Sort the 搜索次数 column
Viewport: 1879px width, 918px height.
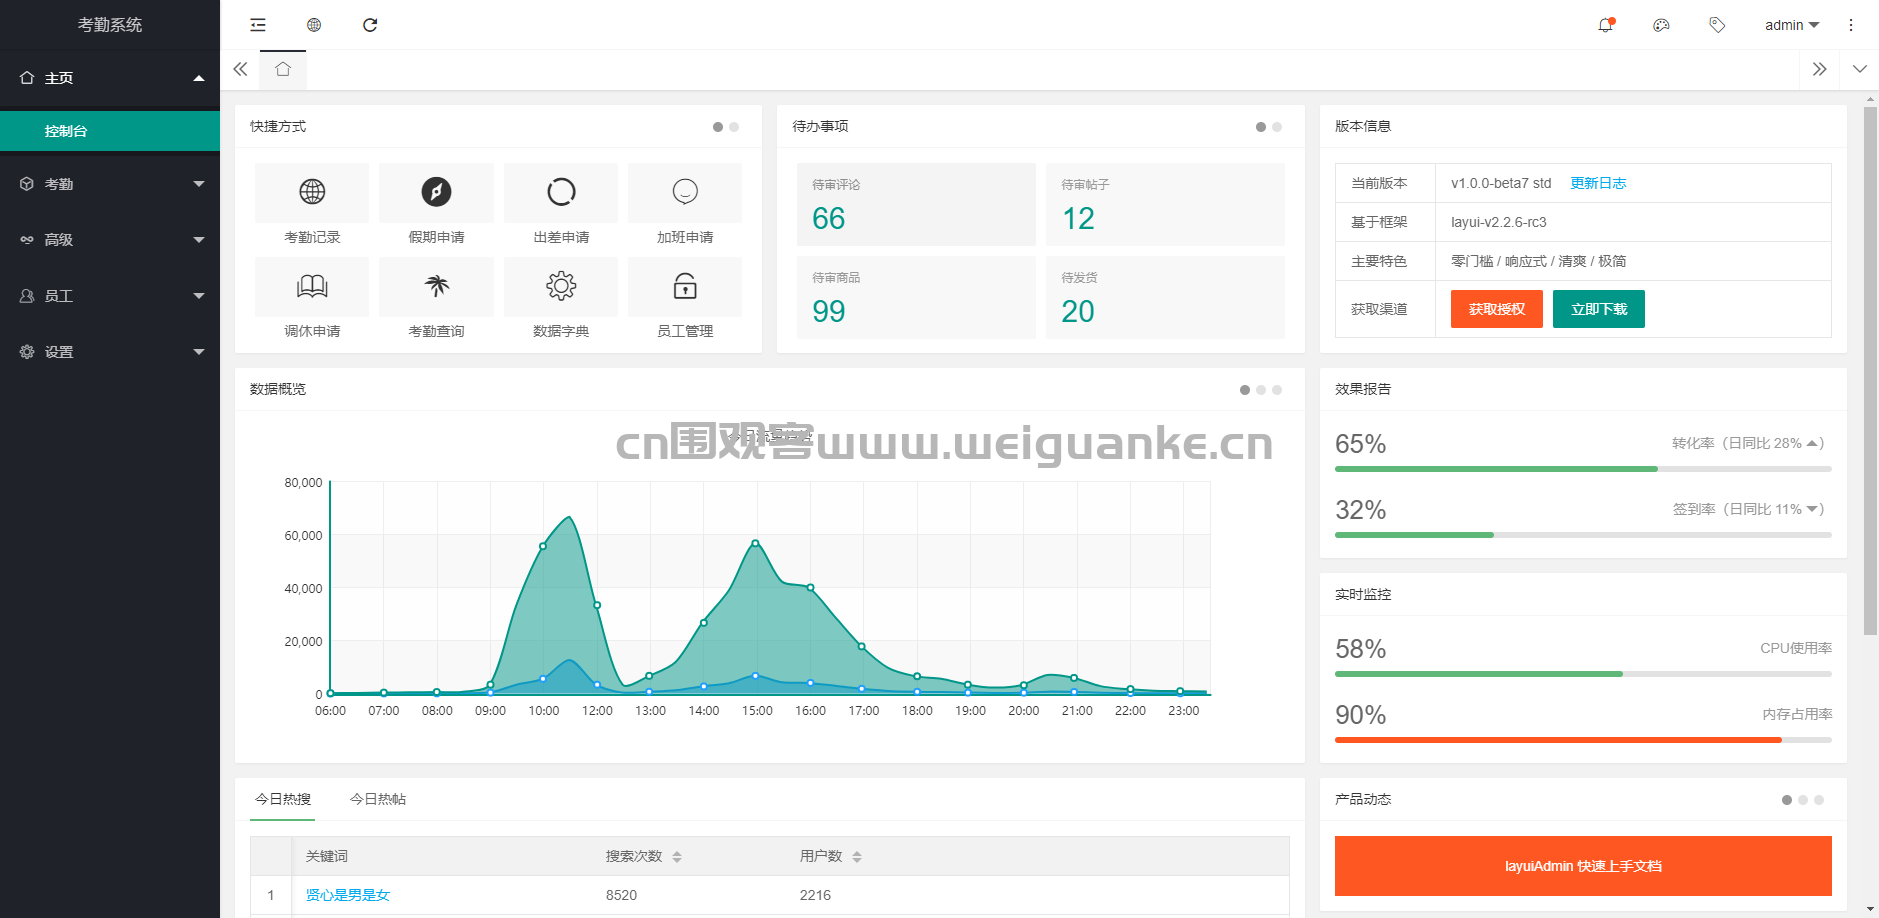pyautogui.click(x=677, y=857)
